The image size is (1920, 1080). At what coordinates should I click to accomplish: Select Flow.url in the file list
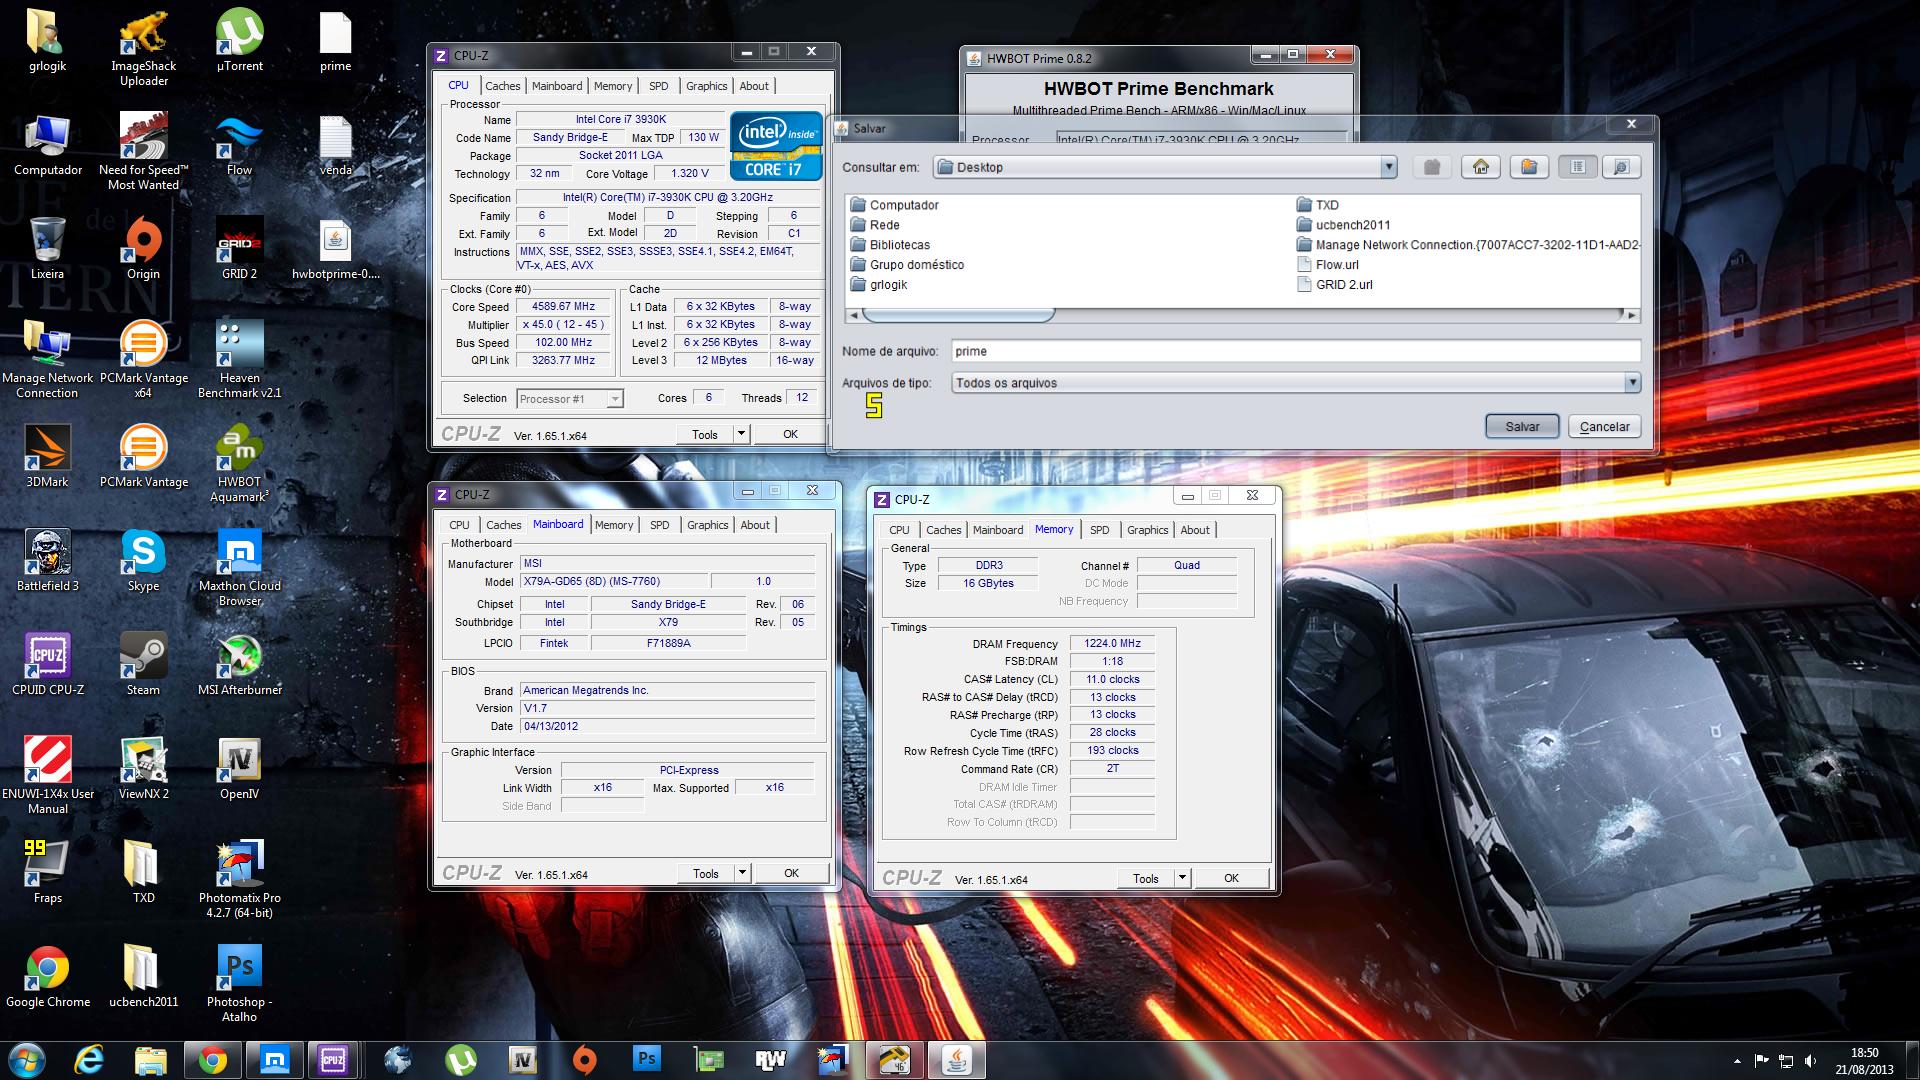coord(1328,265)
